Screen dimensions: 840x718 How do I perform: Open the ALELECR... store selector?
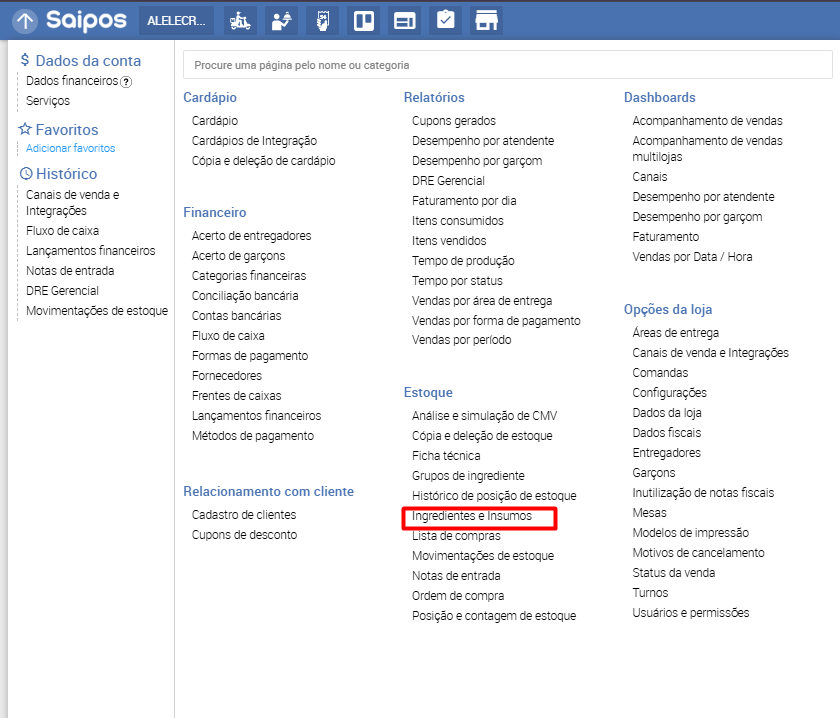click(175, 21)
